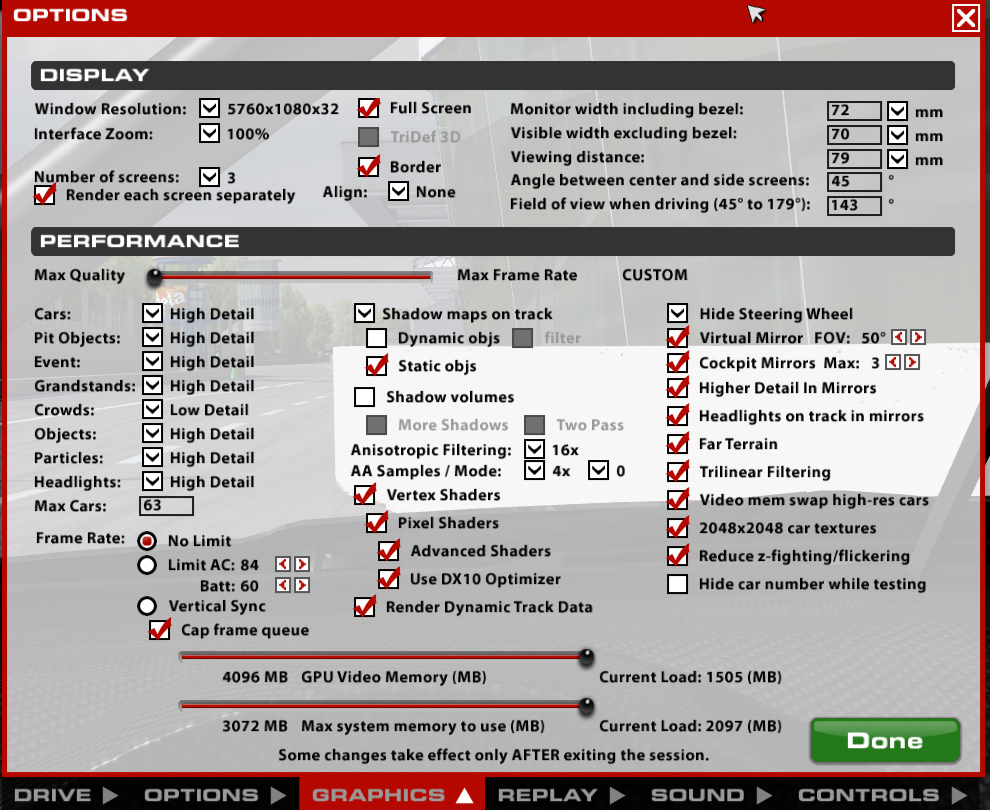Choose Vertical Sync radio button
990x810 pixels.
click(147, 606)
